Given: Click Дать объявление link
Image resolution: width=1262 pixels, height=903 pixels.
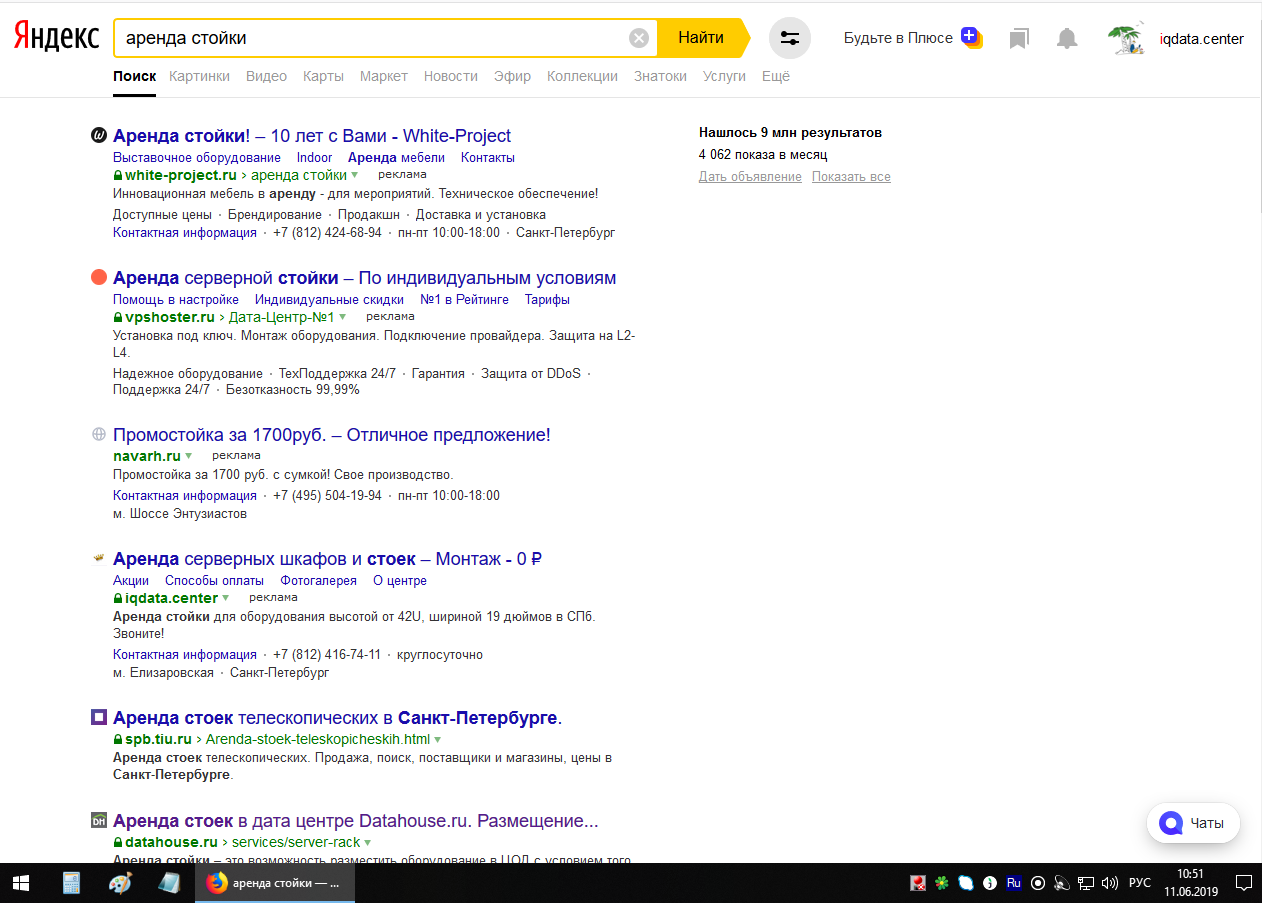Looking at the screenshot, I should (750, 177).
